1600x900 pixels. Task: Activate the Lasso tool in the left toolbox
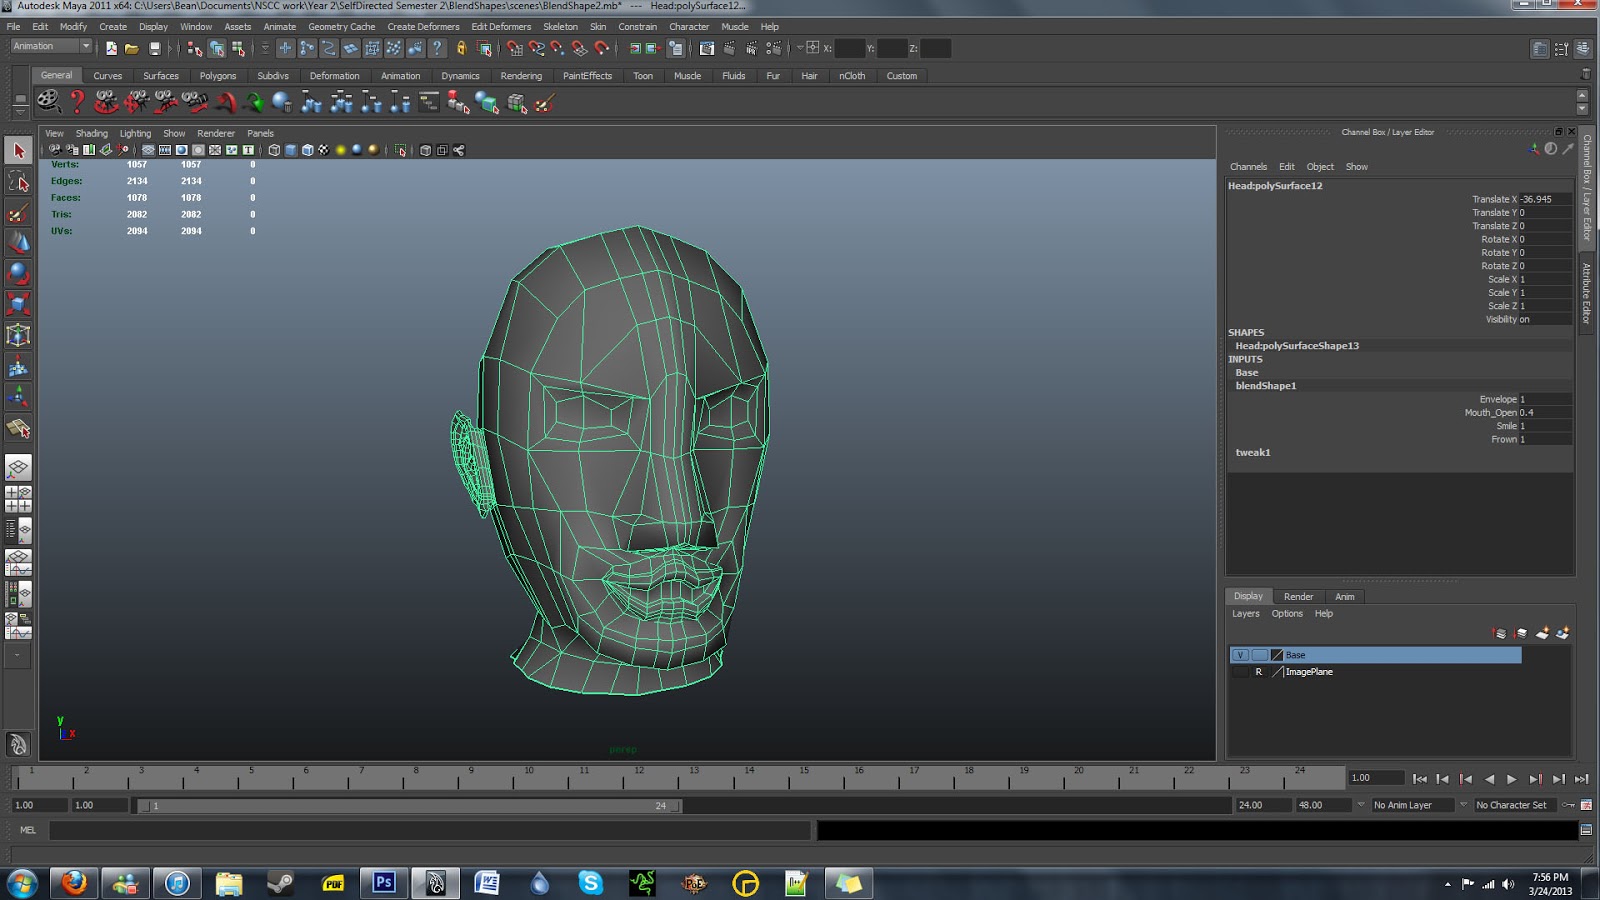pos(18,181)
